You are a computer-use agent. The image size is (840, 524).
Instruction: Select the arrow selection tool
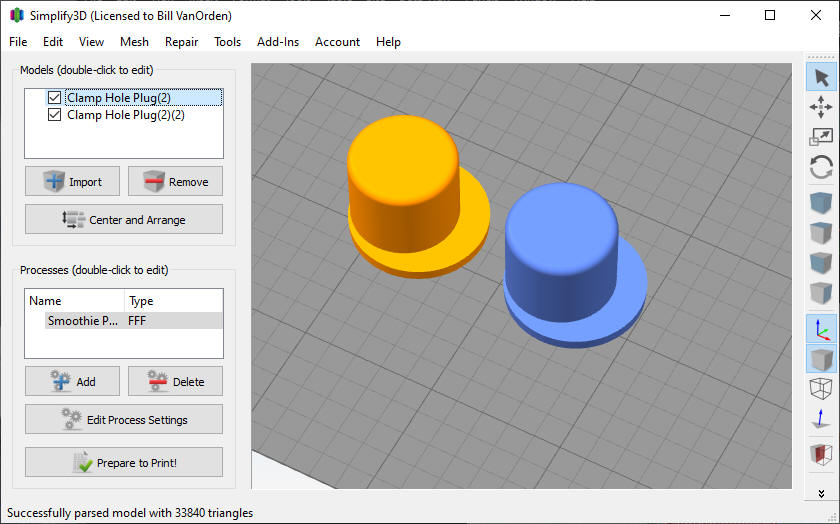pos(821,76)
